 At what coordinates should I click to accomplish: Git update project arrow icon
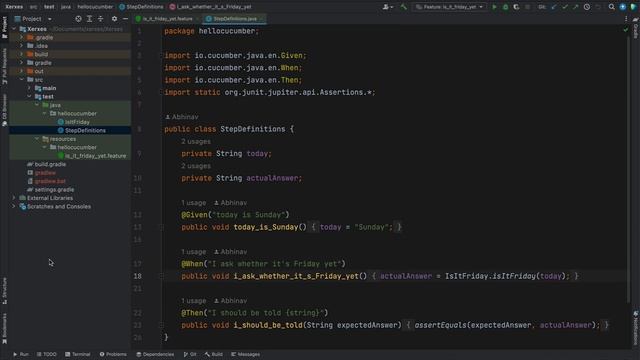[x=554, y=7]
